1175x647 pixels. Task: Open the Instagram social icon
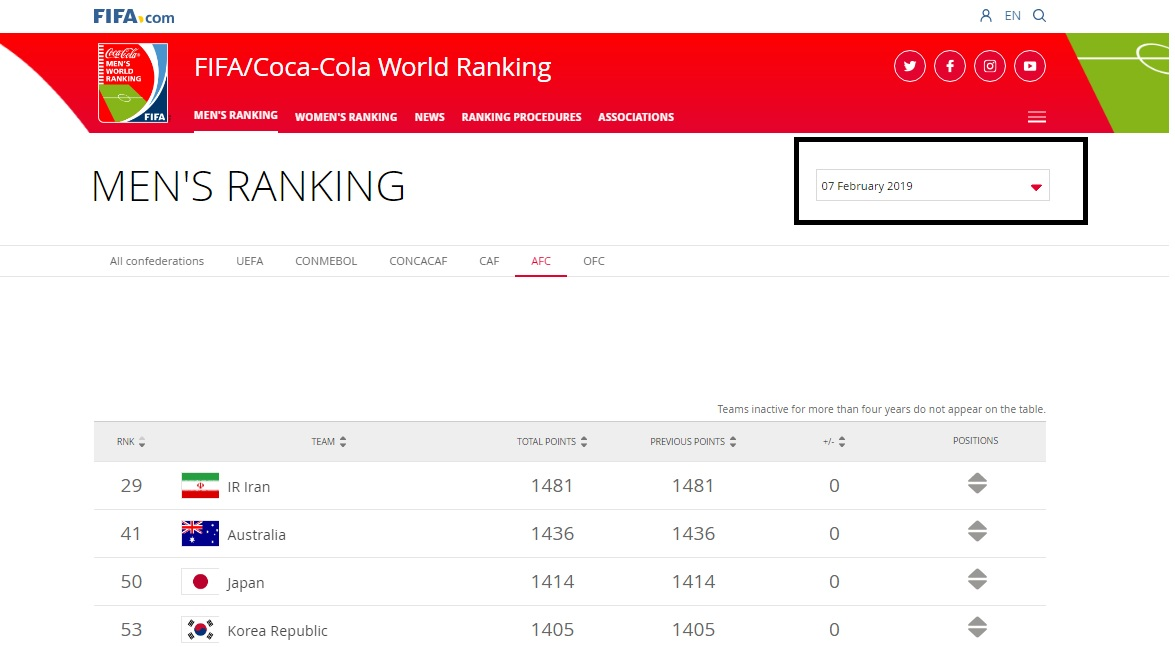989,67
